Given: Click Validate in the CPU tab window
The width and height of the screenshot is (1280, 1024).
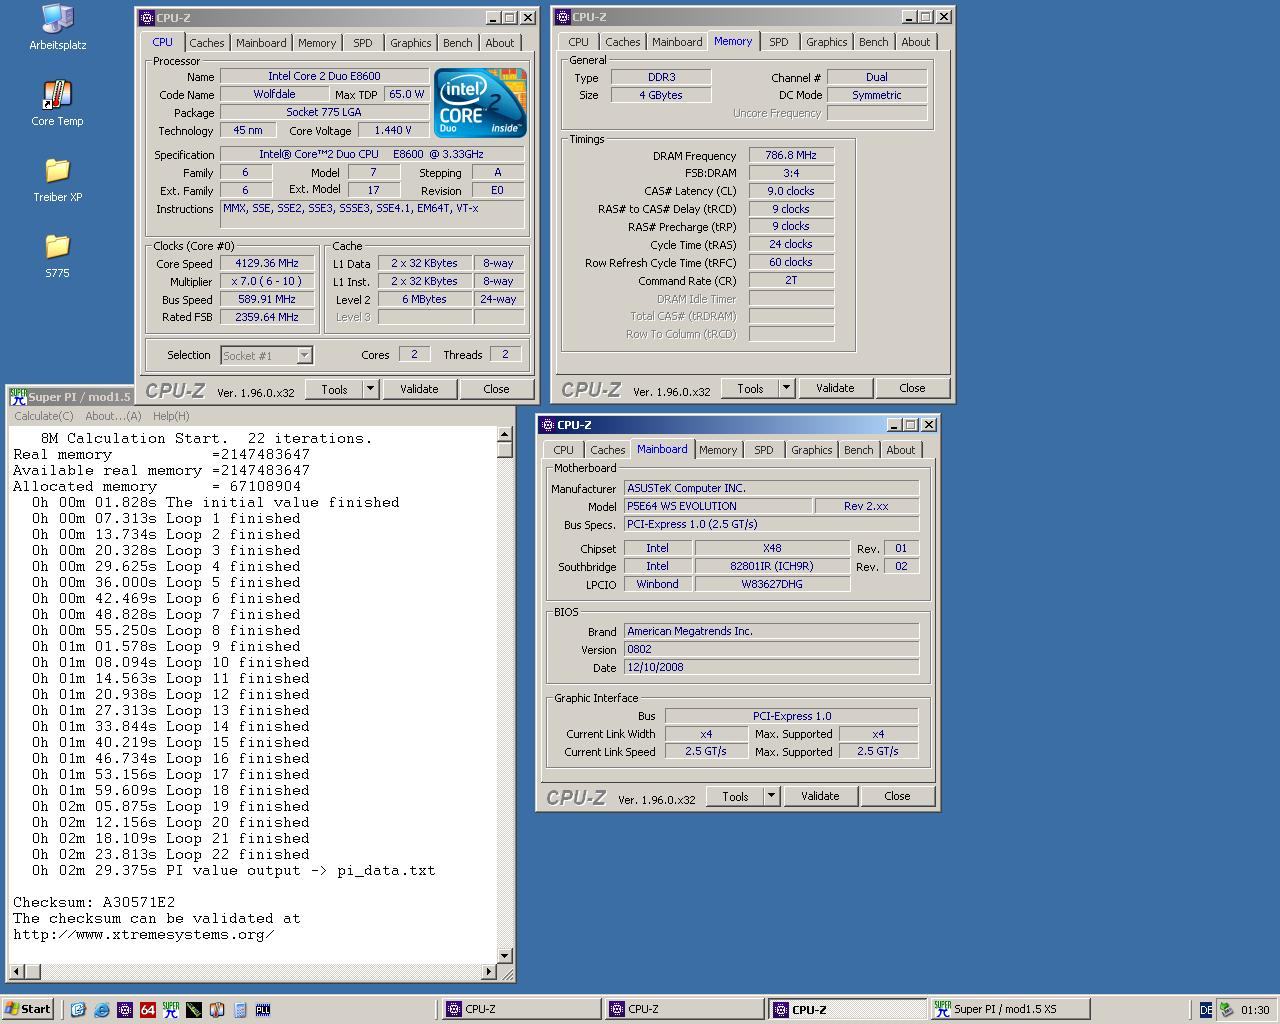Looking at the screenshot, I should tap(419, 389).
